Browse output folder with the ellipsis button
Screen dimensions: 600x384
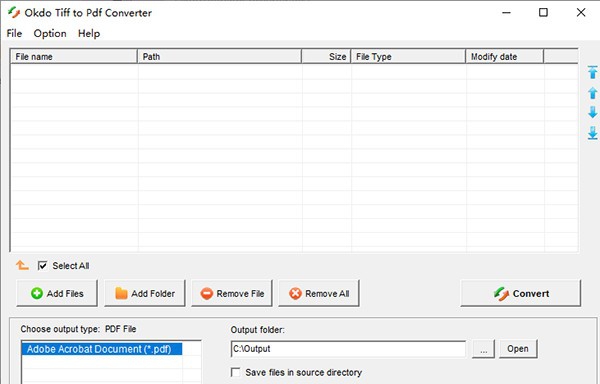click(x=483, y=349)
